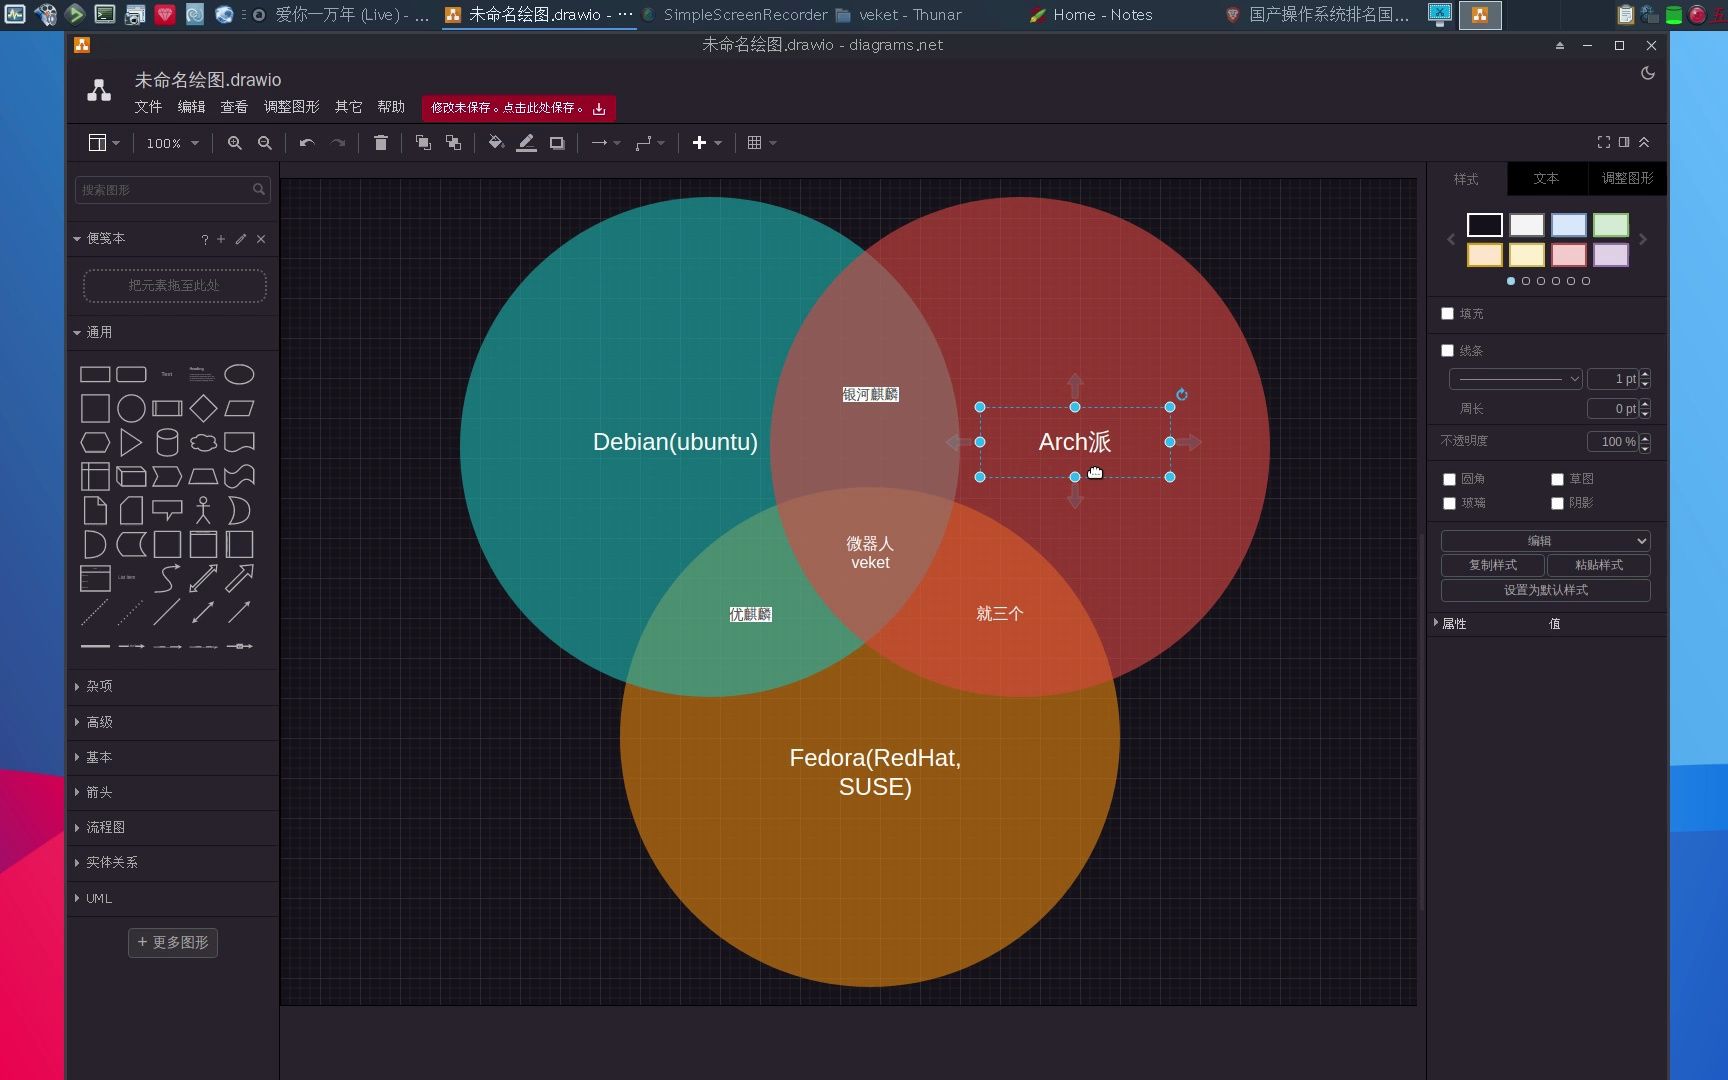Pick the light green style swatch
Screen dimensions: 1728x1080
click(1611, 225)
